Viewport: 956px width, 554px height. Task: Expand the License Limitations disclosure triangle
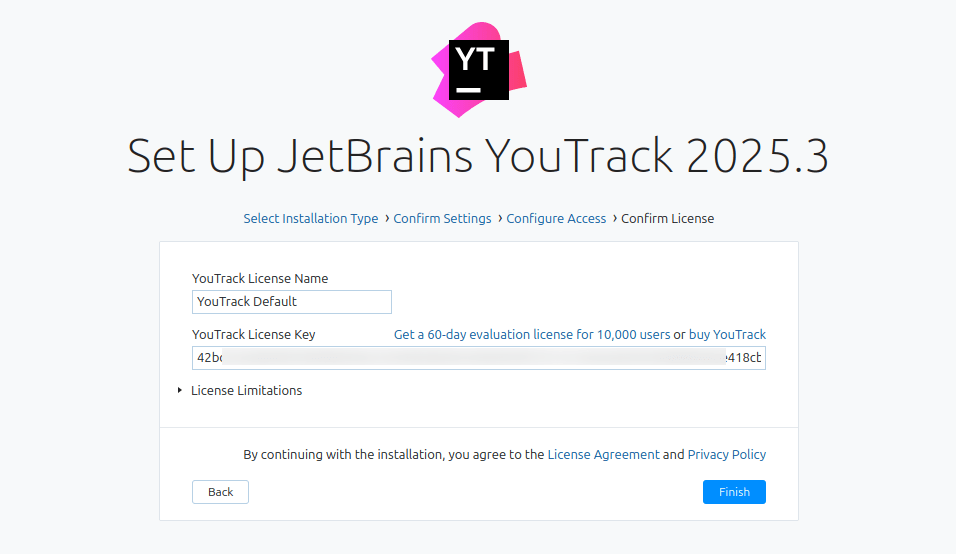point(180,391)
